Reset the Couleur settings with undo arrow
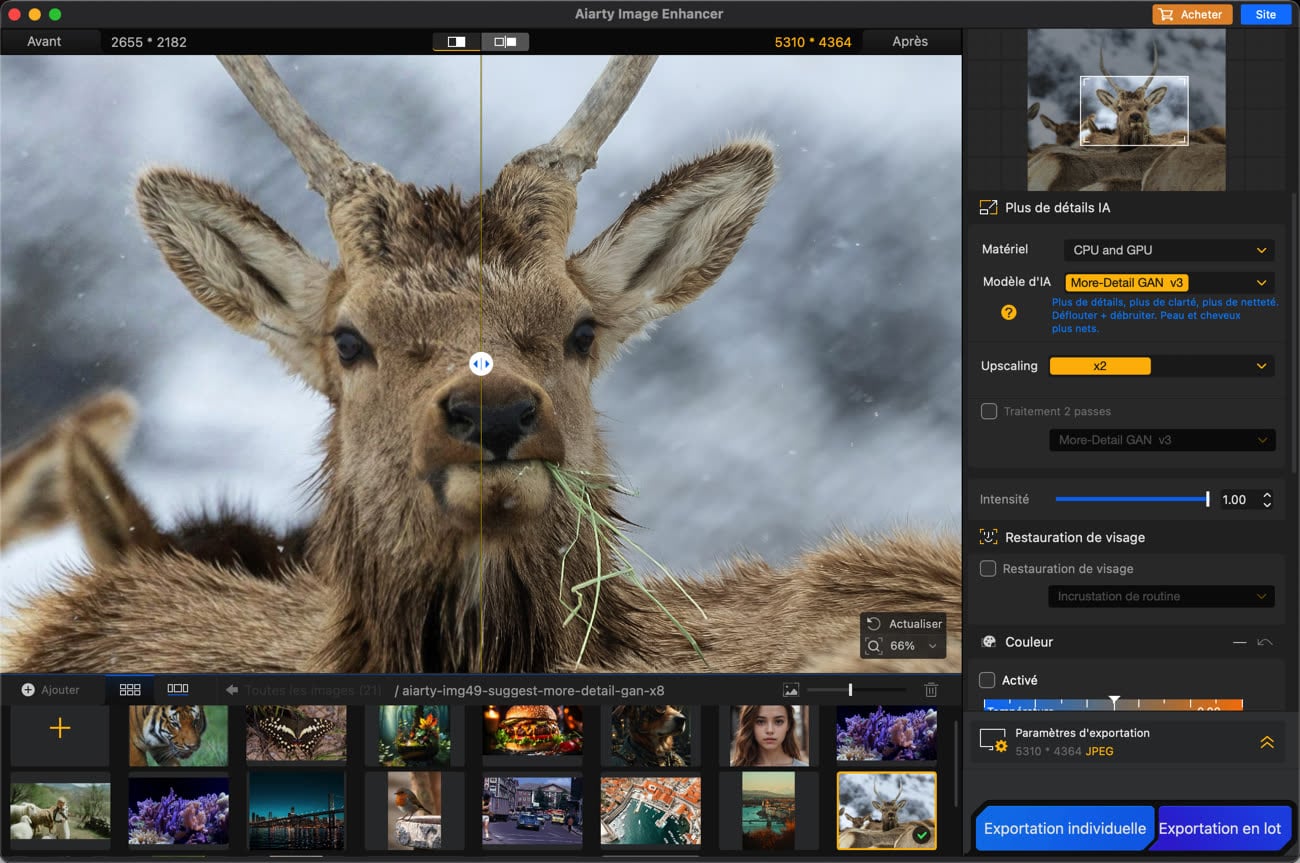Screen dimensions: 1300x863 point(1265,642)
